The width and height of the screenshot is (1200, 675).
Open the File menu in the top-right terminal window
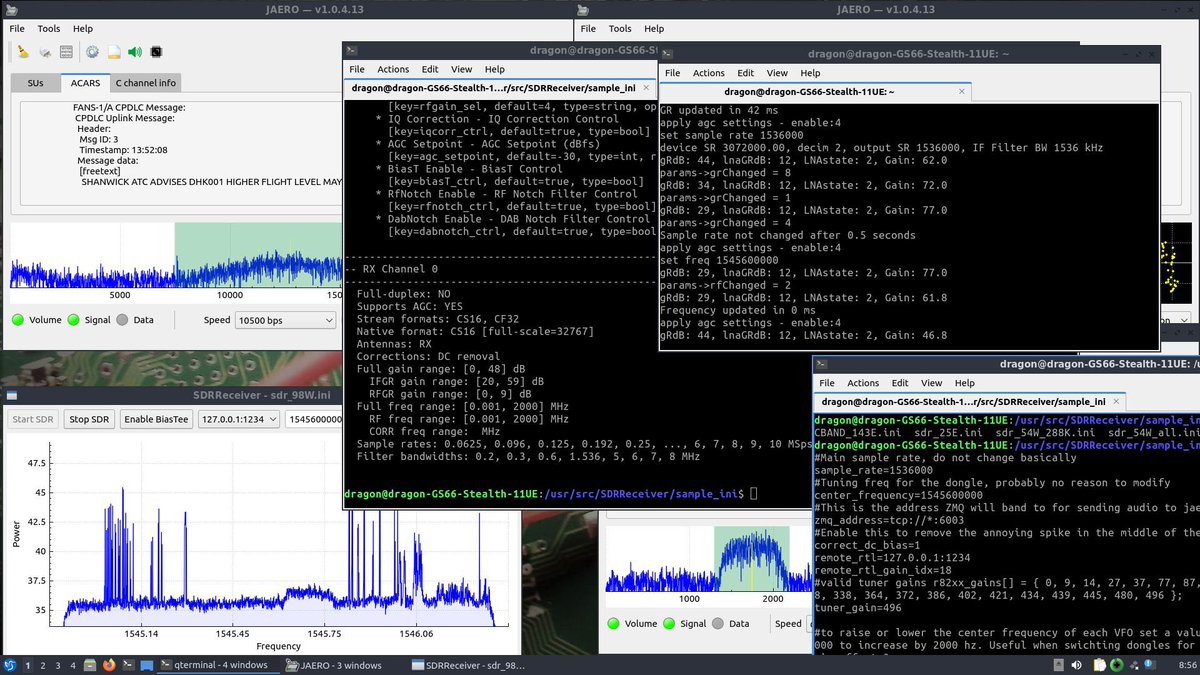(672, 72)
